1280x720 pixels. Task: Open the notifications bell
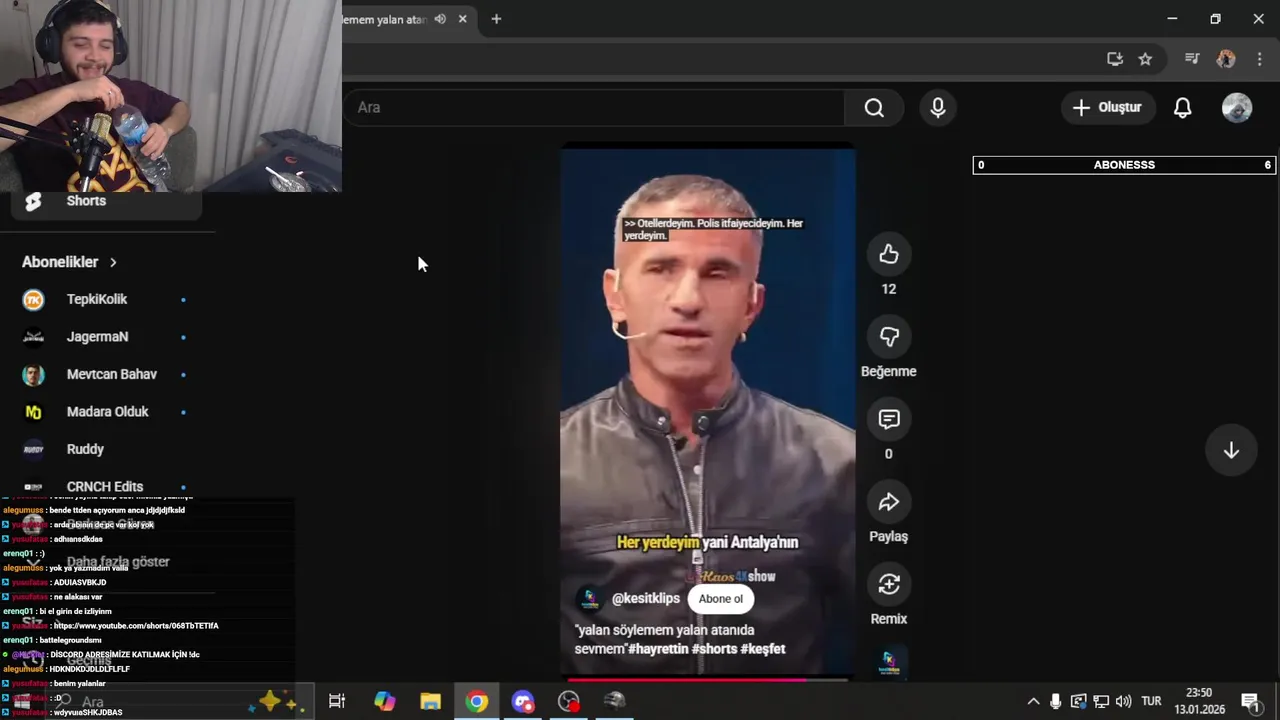pos(1182,108)
